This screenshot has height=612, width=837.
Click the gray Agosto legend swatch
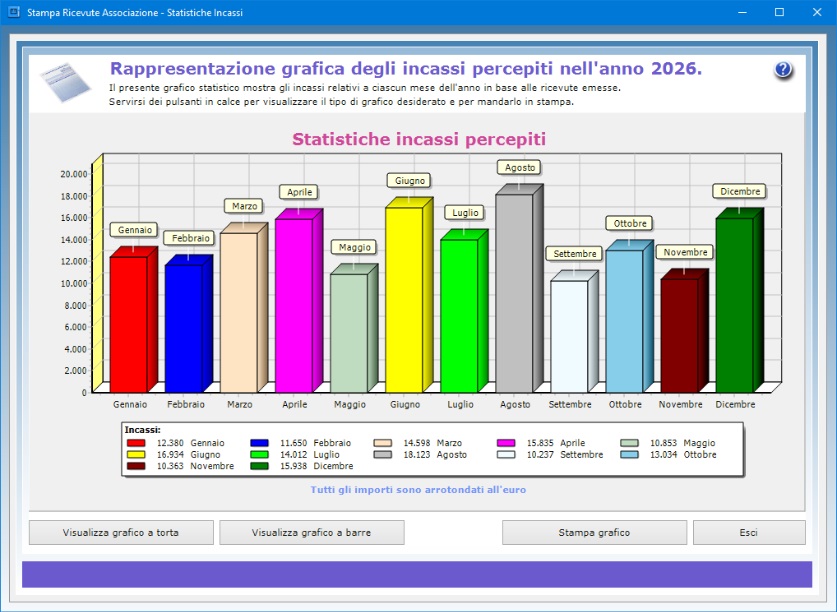(383, 454)
